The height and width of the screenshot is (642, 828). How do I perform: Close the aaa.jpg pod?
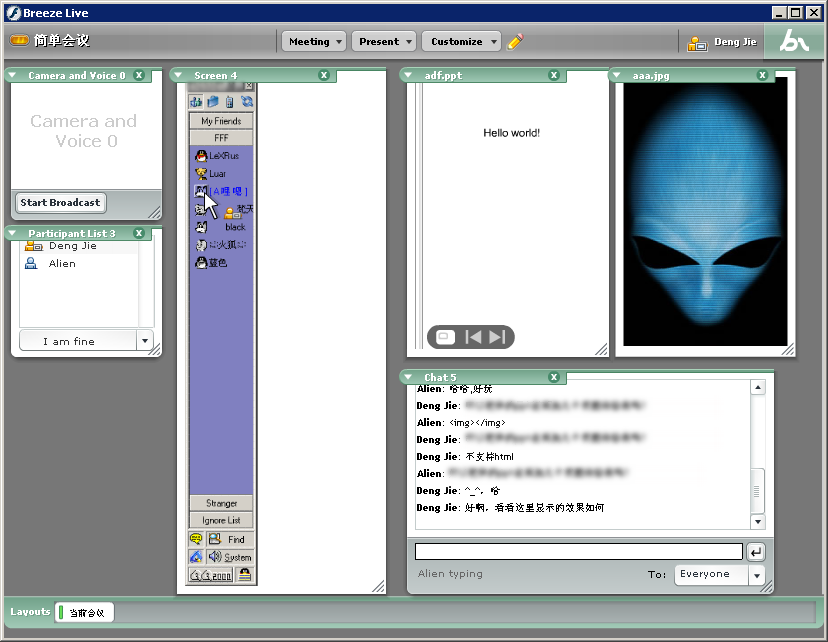coord(763,75)
